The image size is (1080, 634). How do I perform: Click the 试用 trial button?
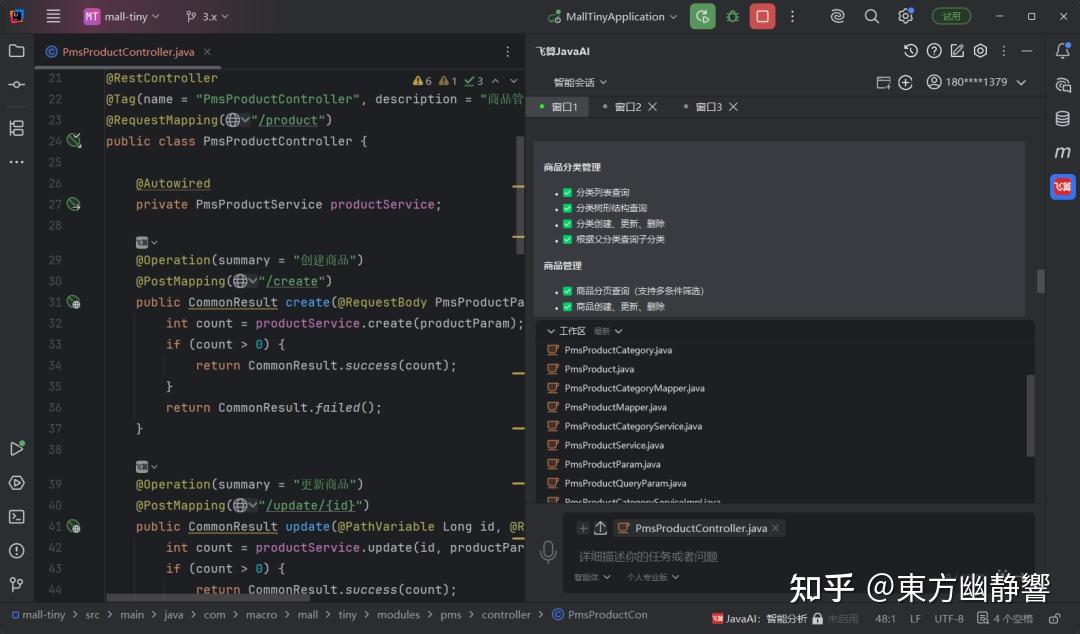tap(951, 16)
